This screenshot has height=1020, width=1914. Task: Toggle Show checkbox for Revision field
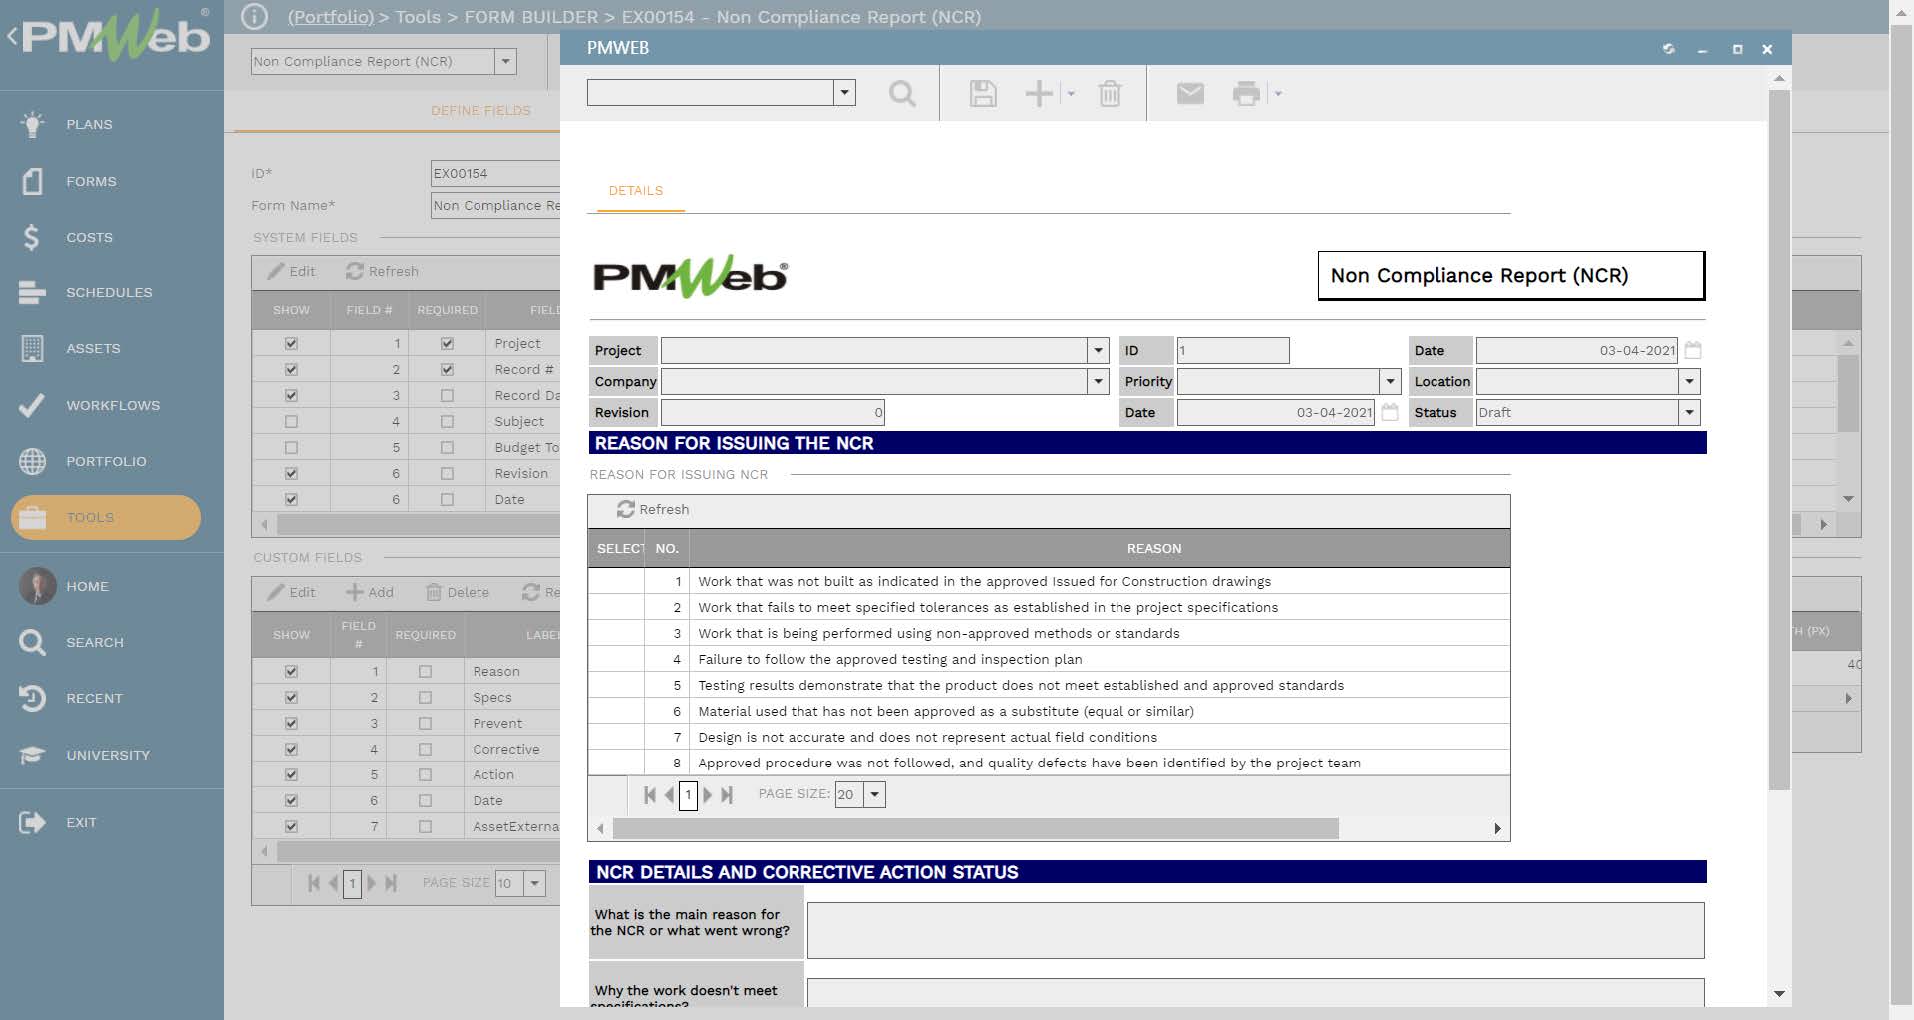coord(291,473)
